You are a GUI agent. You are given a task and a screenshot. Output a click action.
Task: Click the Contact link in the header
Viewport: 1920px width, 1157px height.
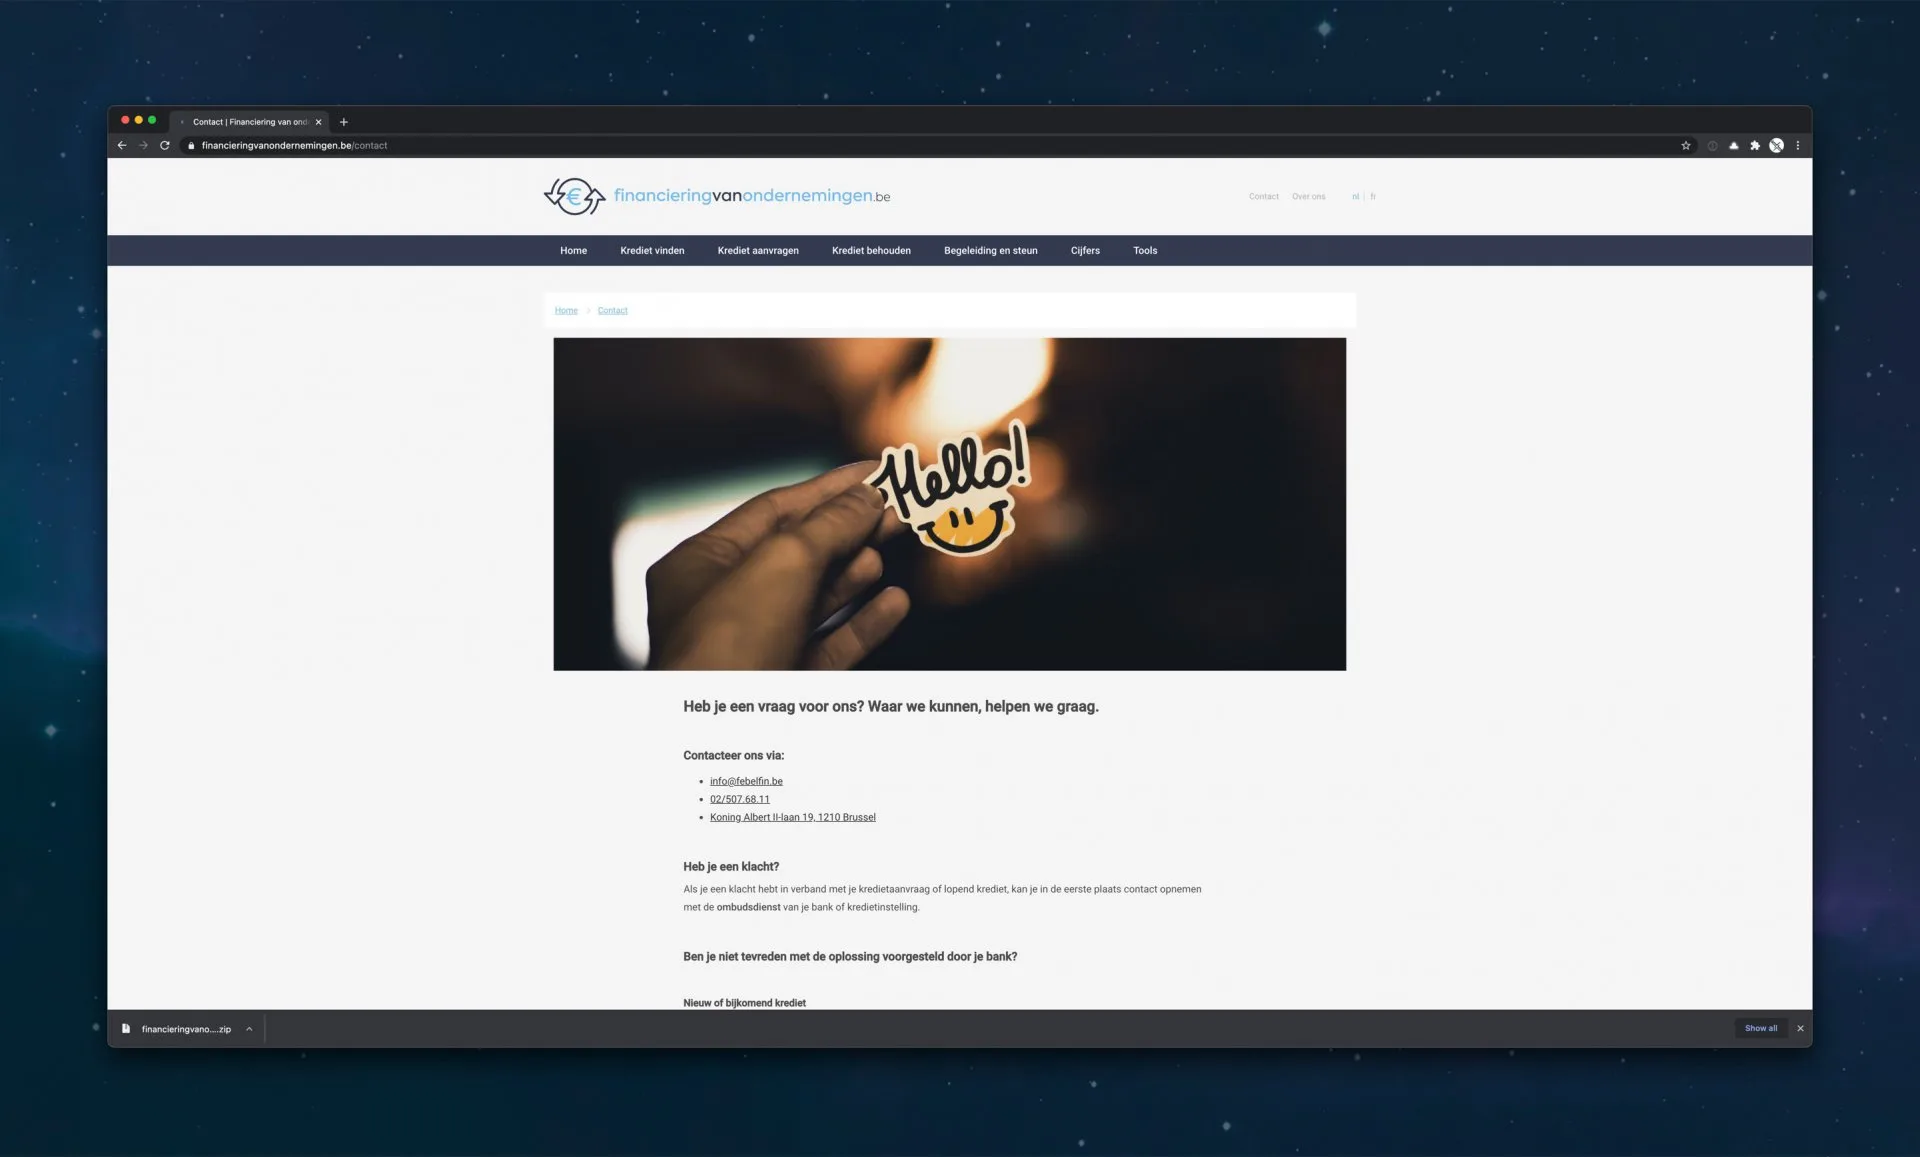point(1264,197)
